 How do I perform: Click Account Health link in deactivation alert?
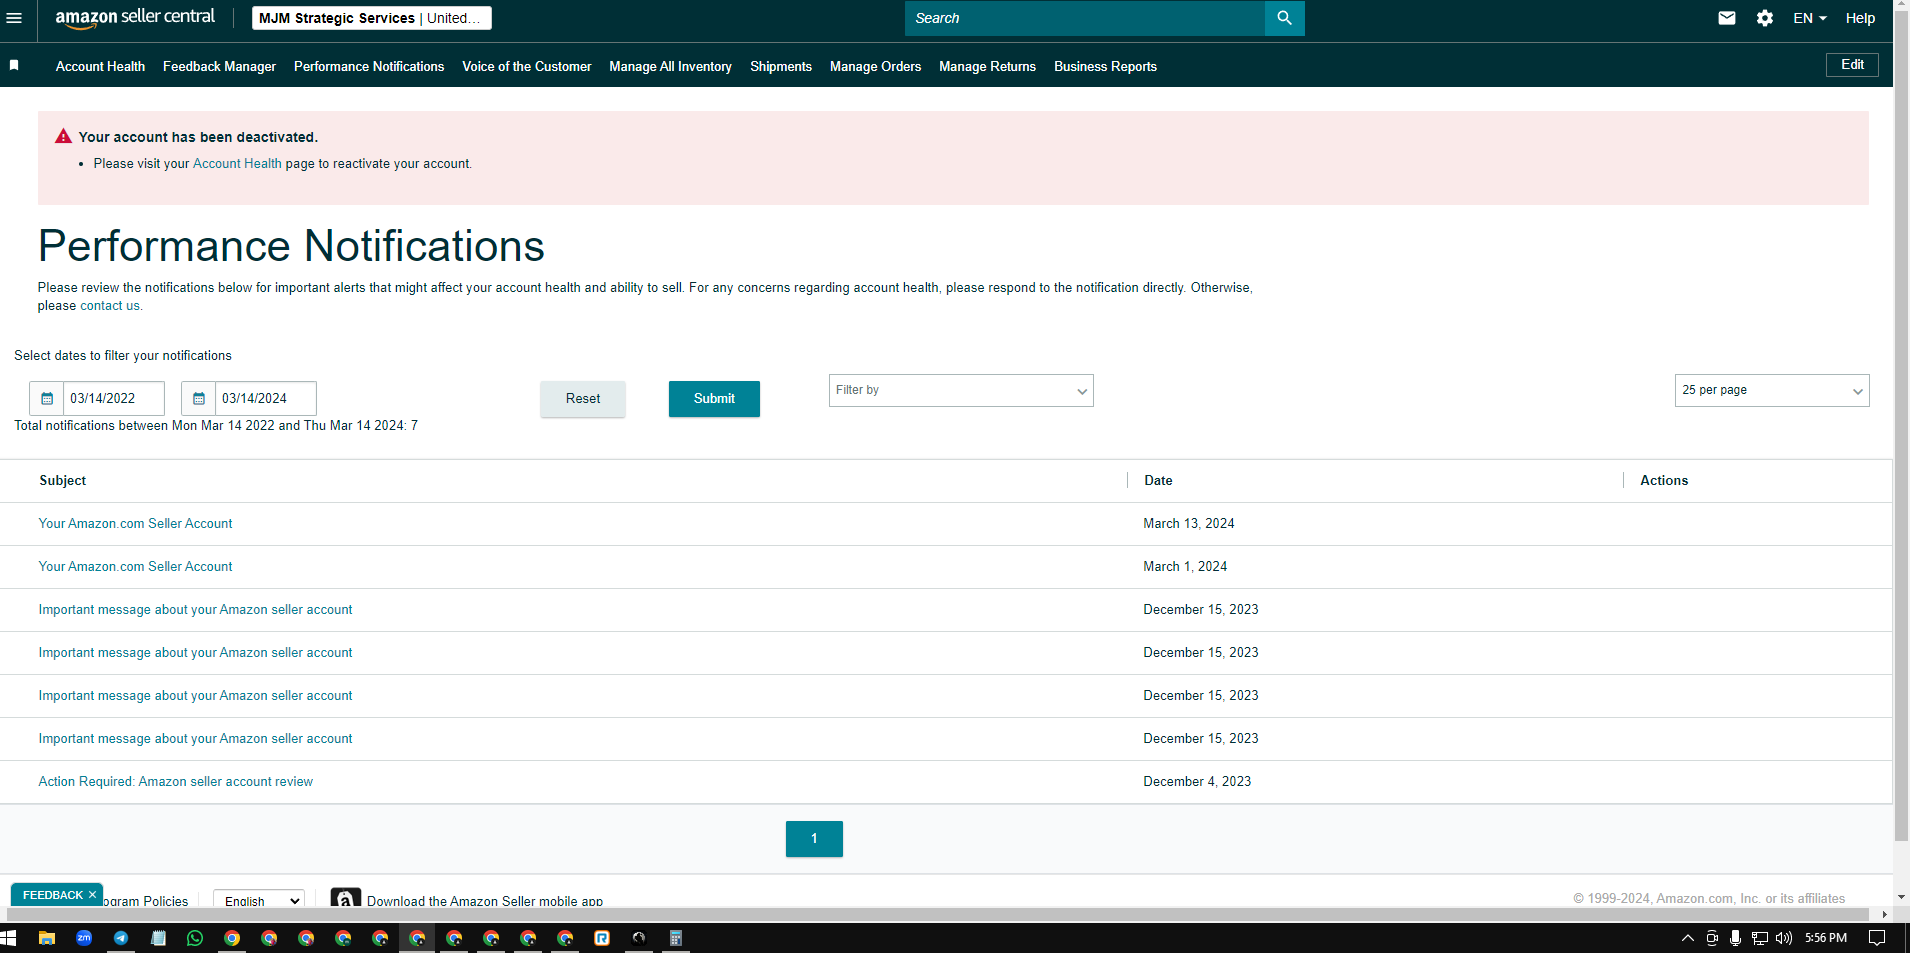click(x=237, y=164)
